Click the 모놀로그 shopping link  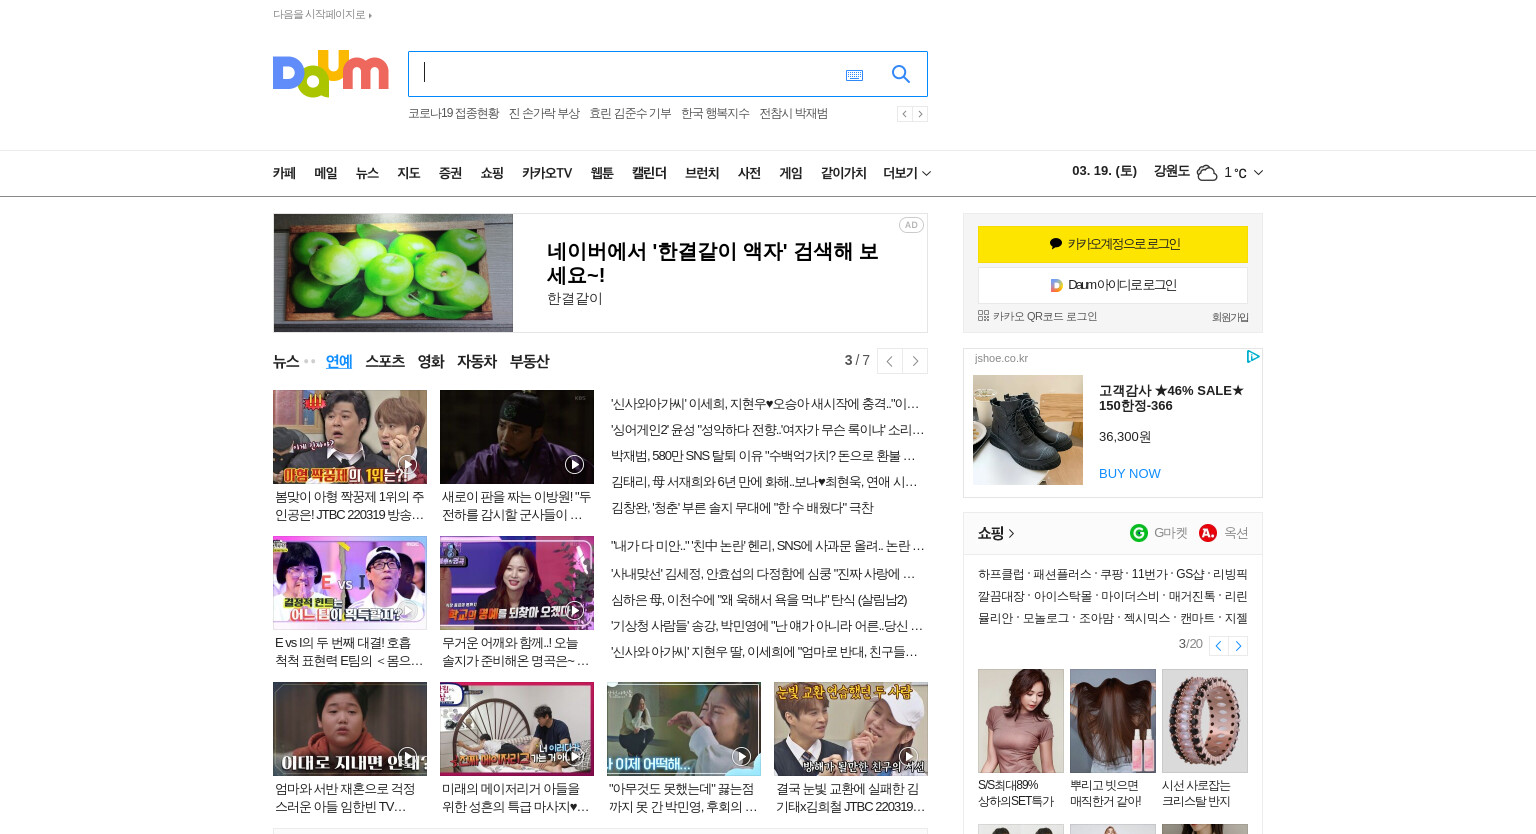(1046, 618)
